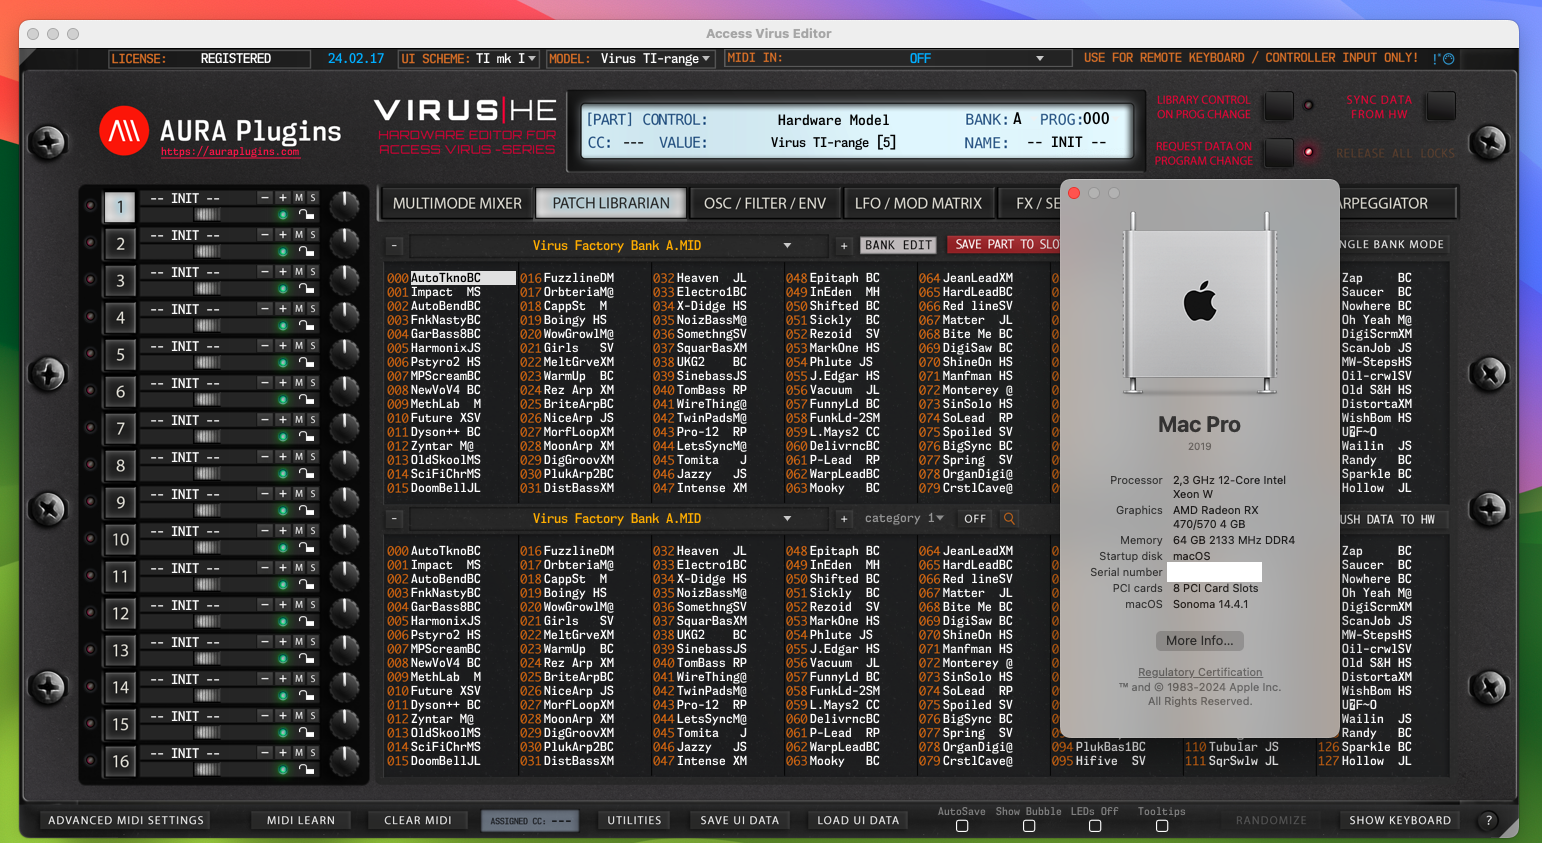1542x843 pixels.
Task: Click the green LED on part 13
Action: 283,658
